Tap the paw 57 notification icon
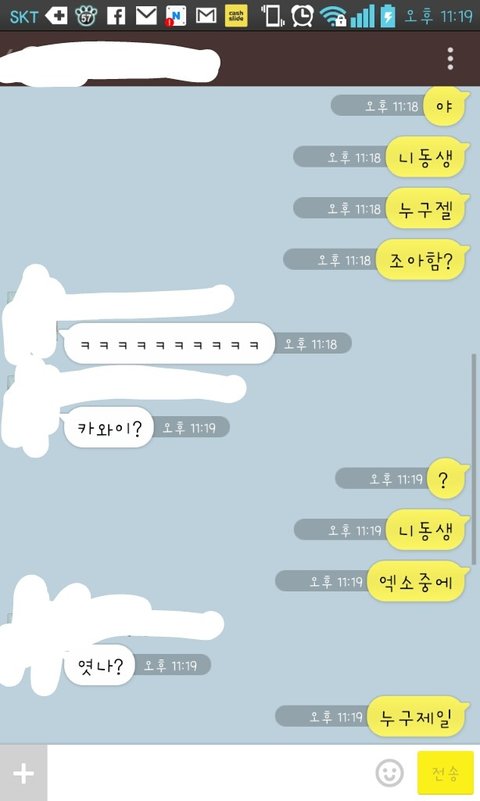 [86, 16]
